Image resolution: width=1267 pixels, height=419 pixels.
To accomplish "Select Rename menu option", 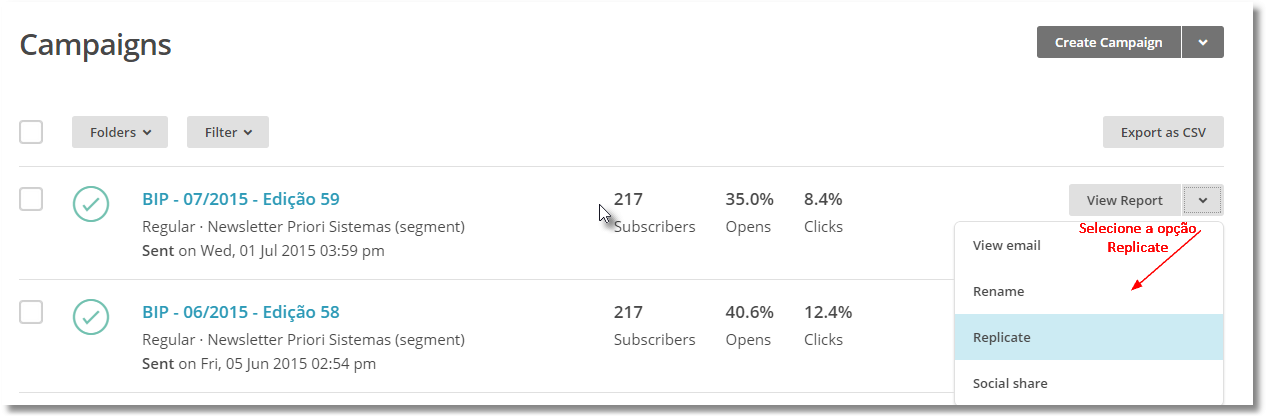I will pos(1089,291).
